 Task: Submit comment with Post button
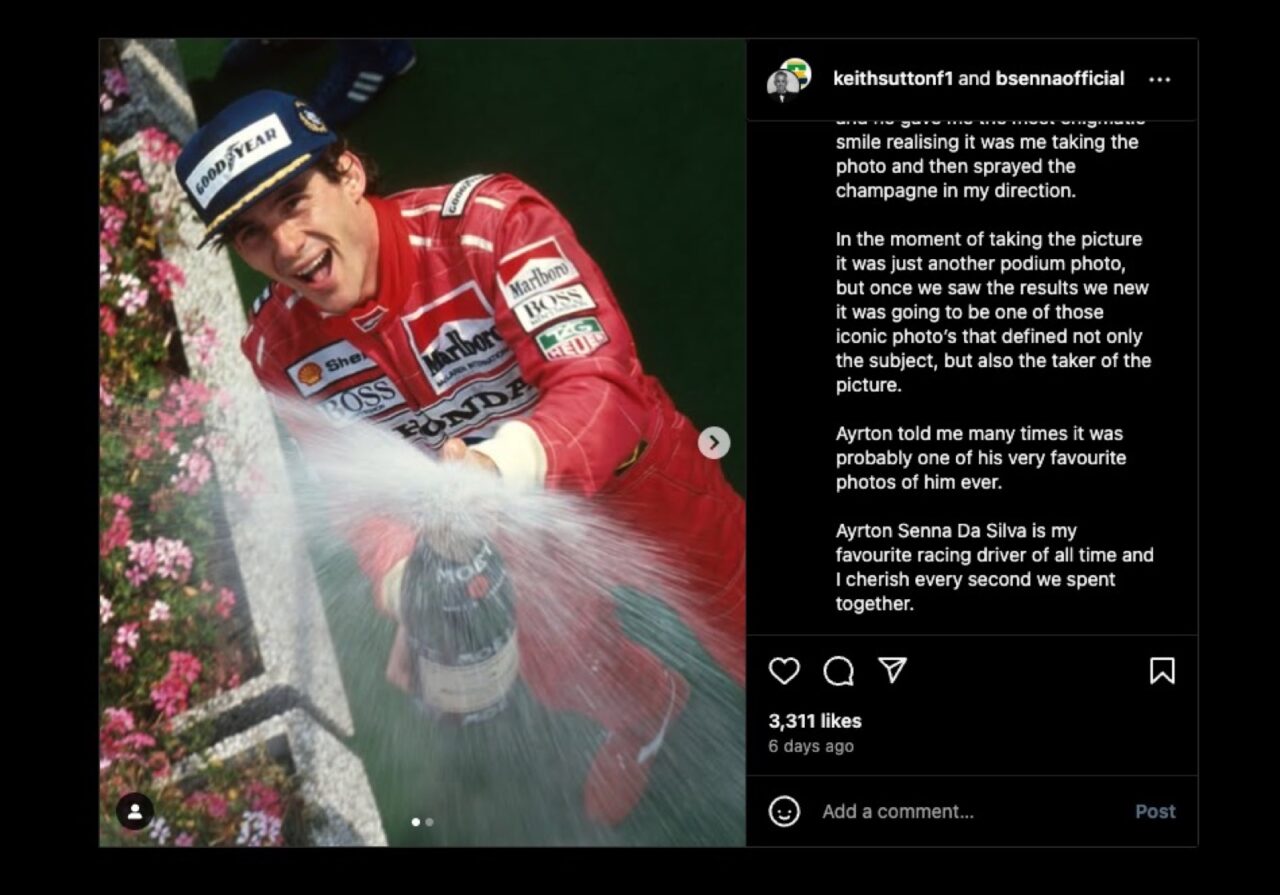(1155, 811)
